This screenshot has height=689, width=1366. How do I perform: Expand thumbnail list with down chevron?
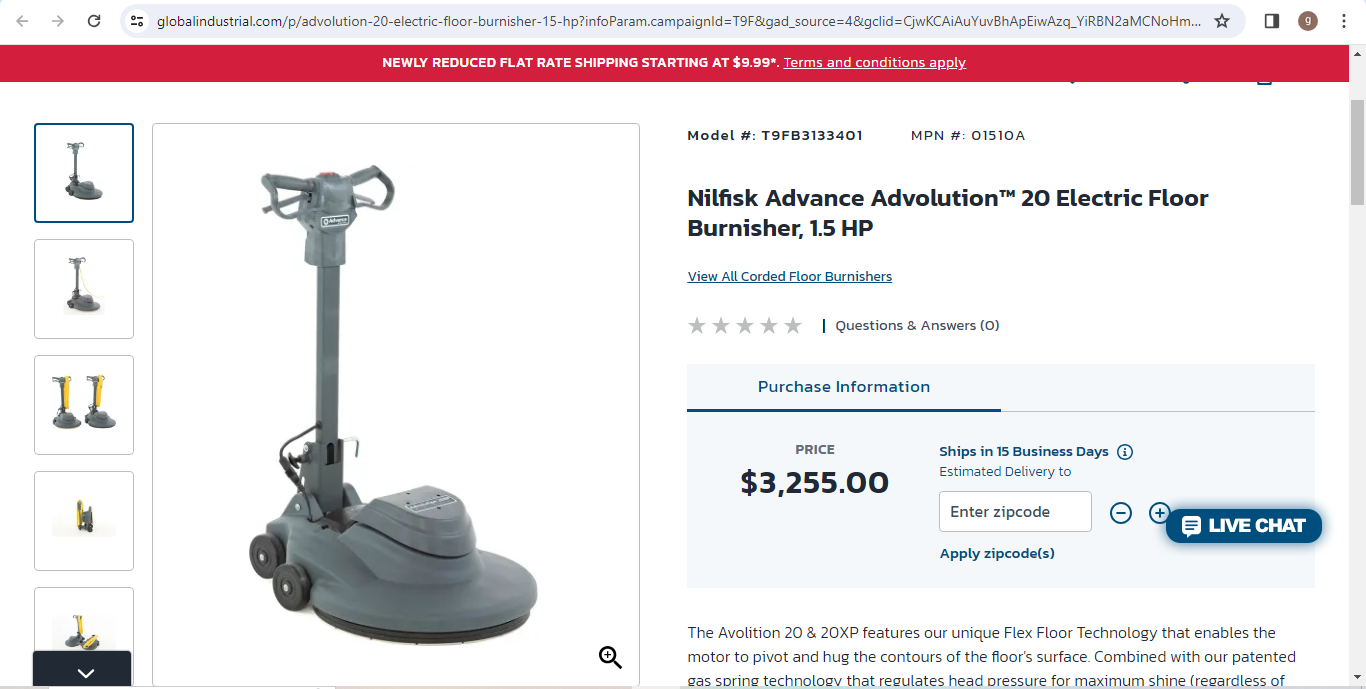(83, 672)
